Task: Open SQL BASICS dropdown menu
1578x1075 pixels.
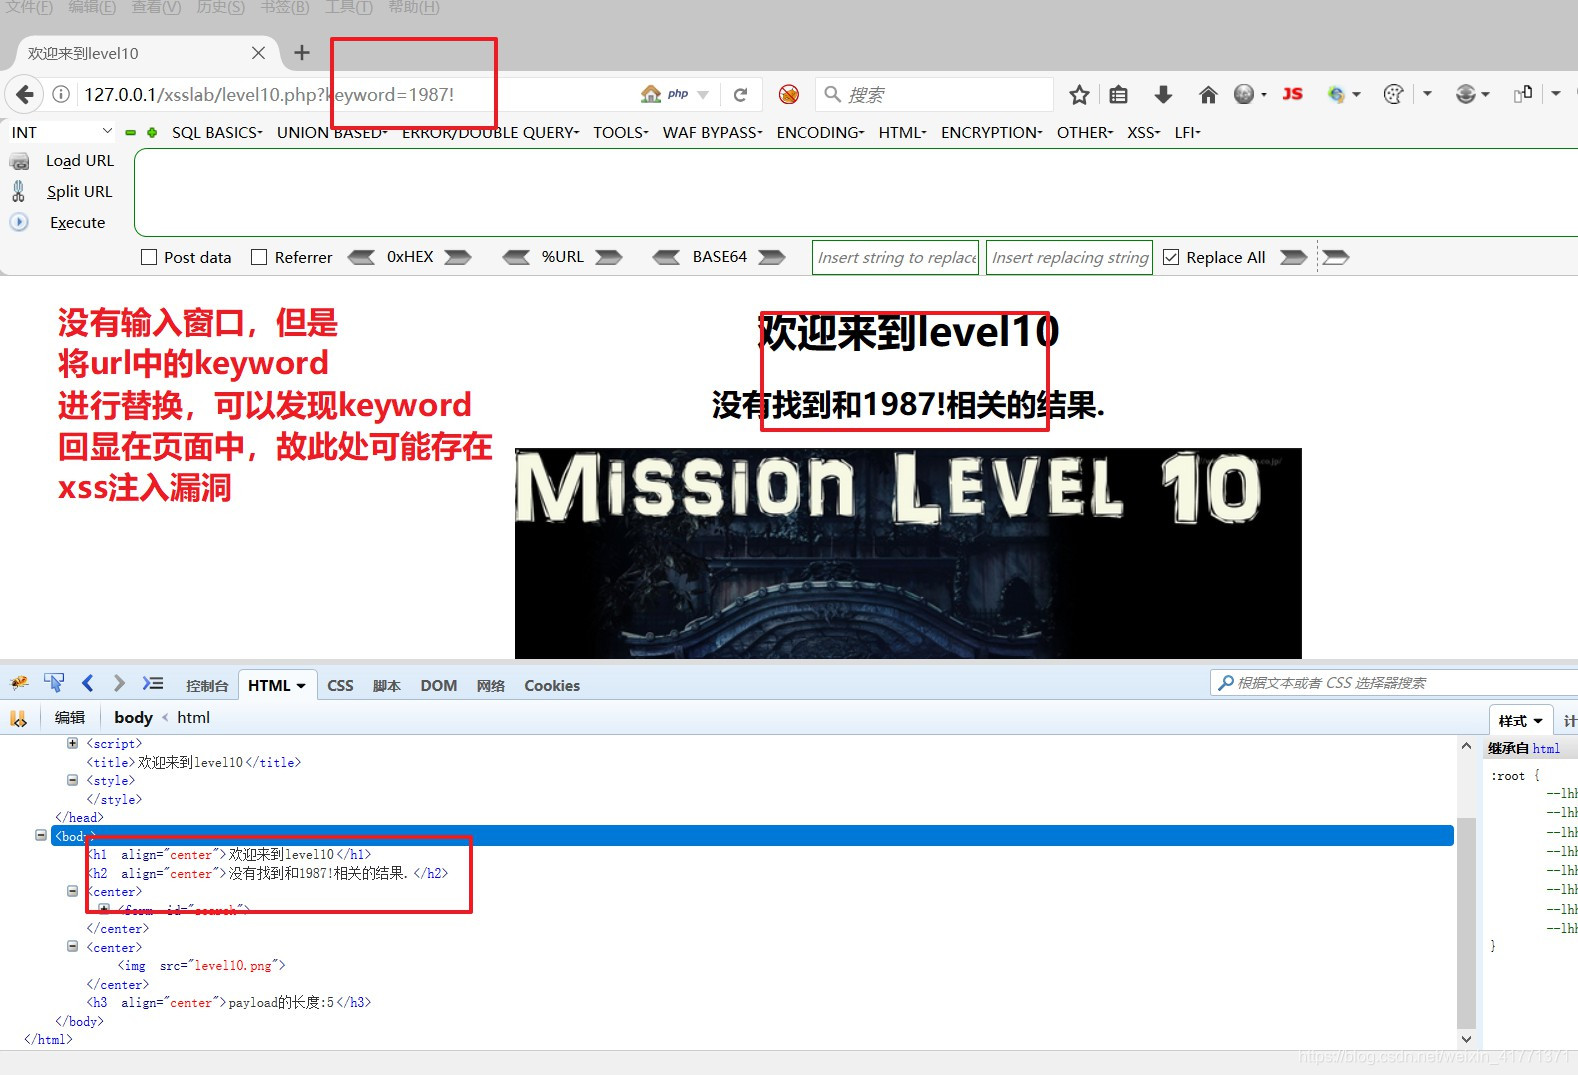Action: 217,132
